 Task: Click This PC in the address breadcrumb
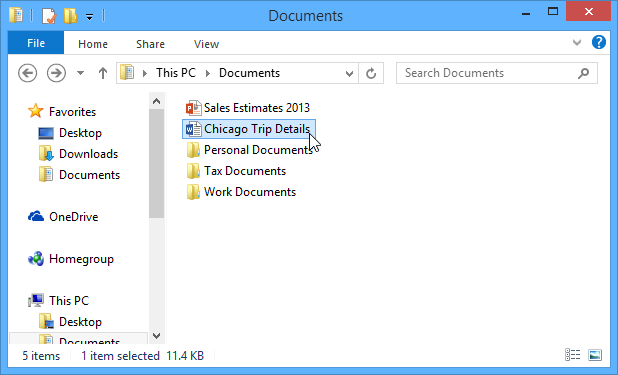pyautogui.click(x=176, y=73)
